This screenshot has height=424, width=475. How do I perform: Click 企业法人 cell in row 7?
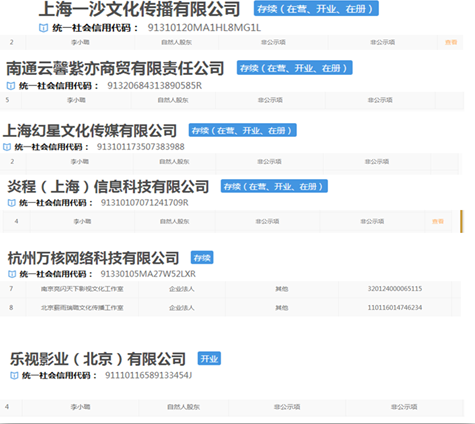coord(182,289)
